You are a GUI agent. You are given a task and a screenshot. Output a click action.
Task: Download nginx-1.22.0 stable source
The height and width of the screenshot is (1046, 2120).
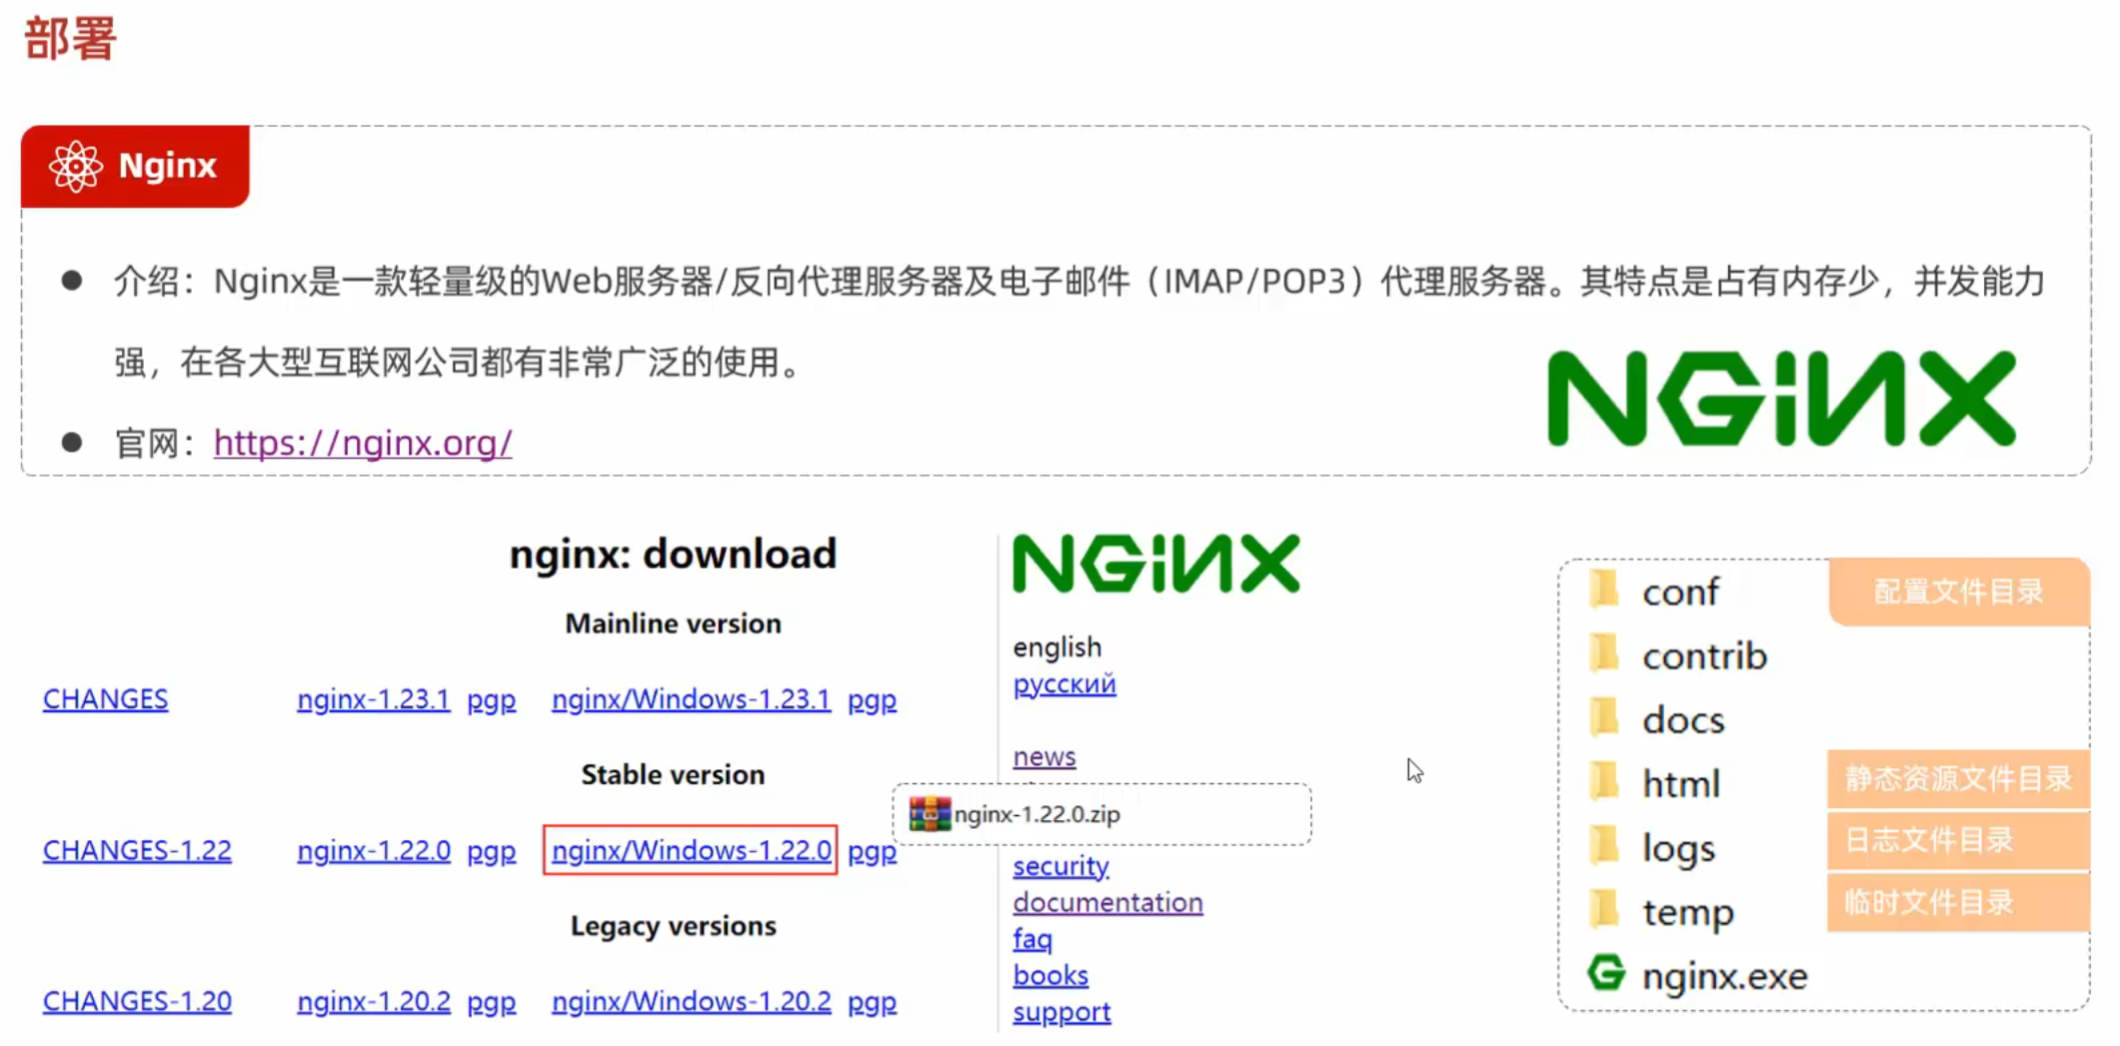coord(373,850)
